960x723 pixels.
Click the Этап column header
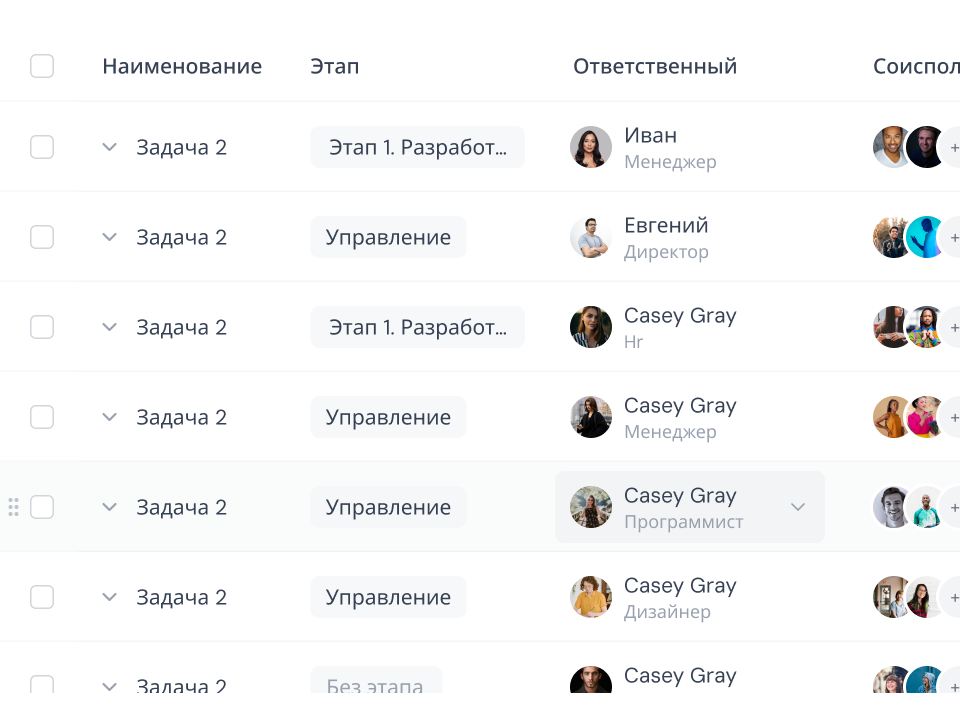335,66
